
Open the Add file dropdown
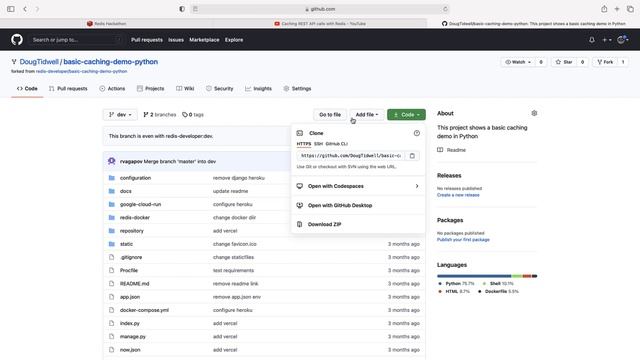tap(367, 115)
